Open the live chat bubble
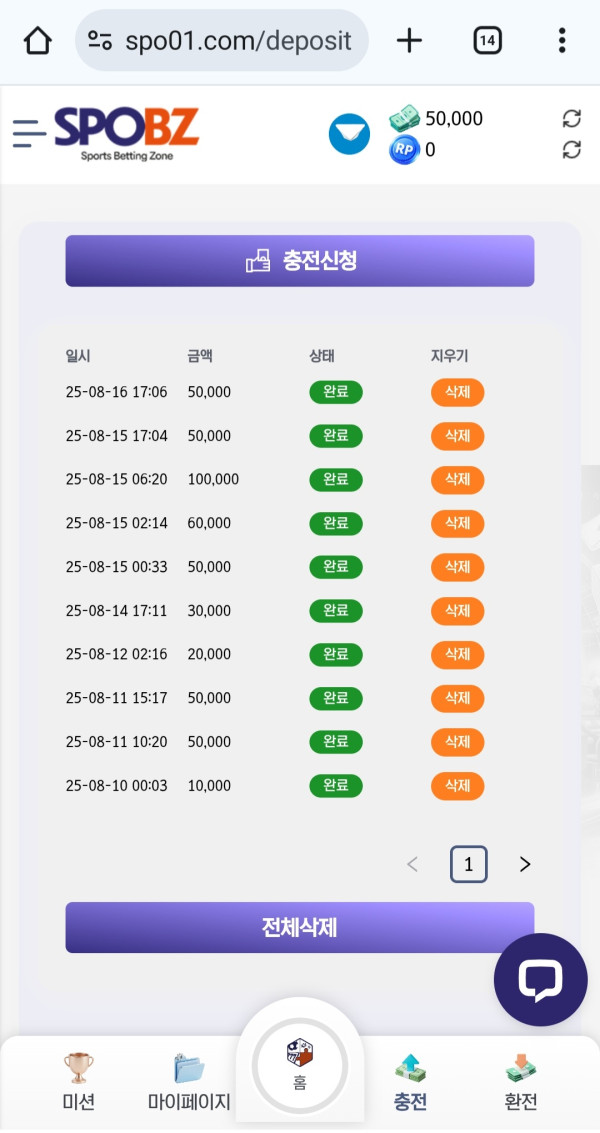 540,980
